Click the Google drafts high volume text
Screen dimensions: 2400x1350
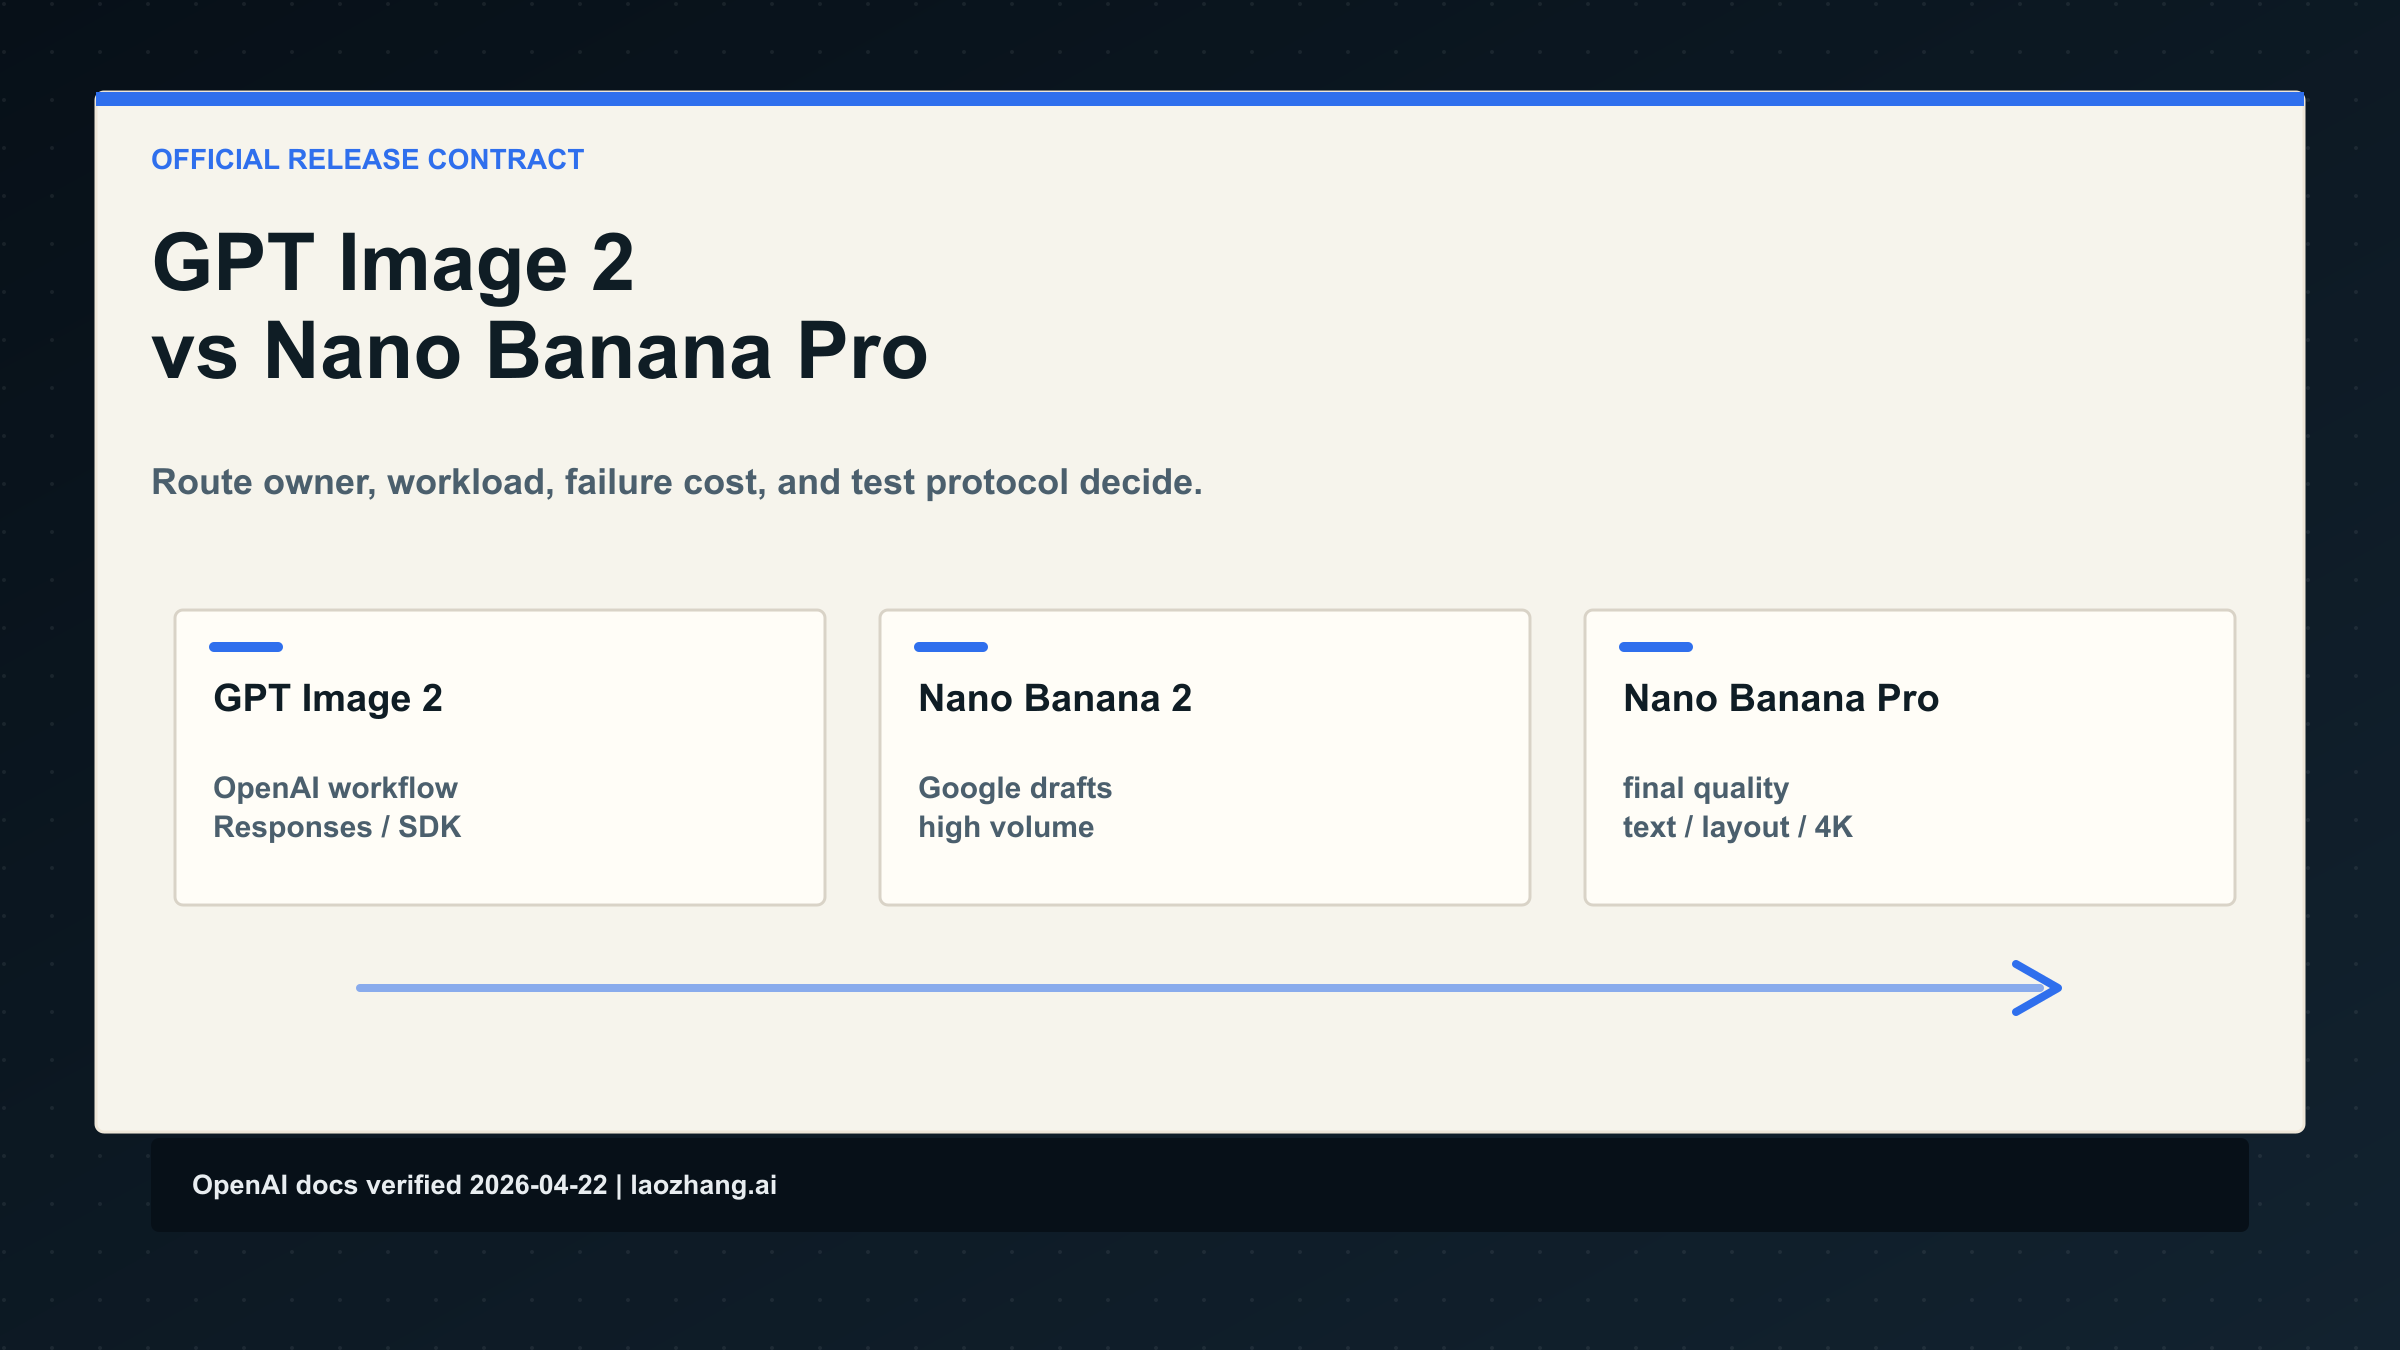(1014, 807)
